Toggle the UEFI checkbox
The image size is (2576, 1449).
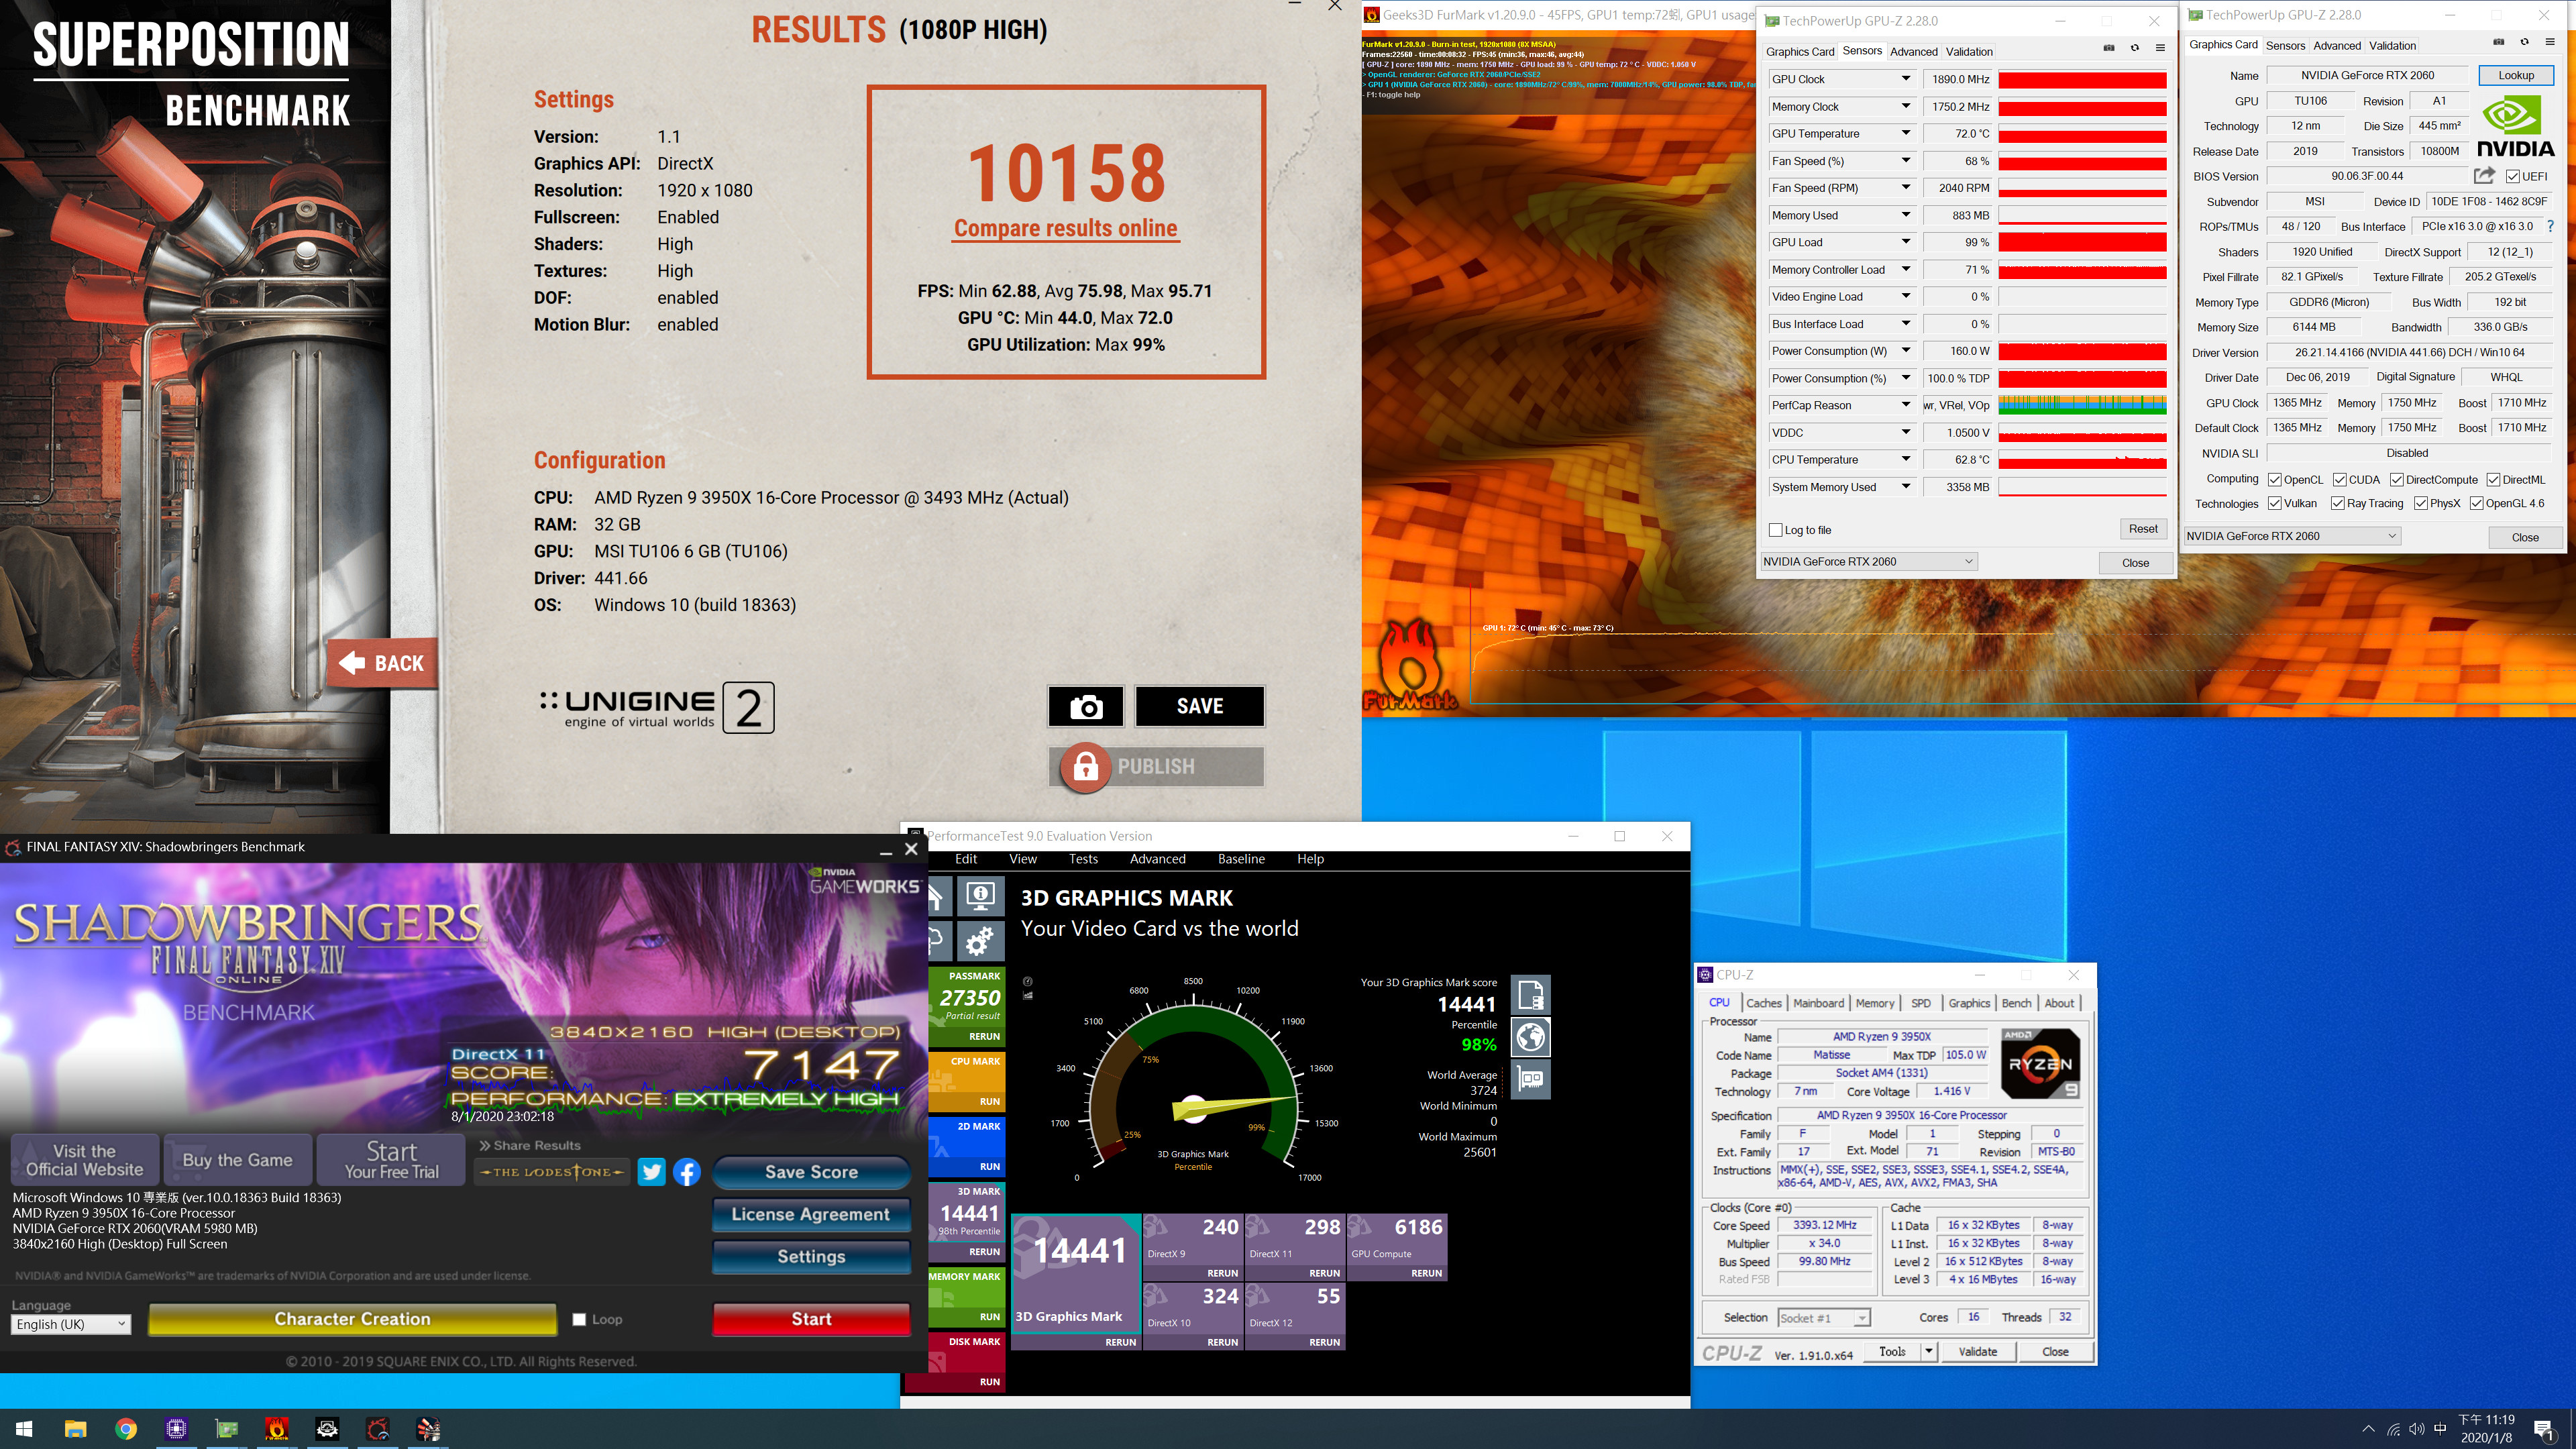pos(2513,176)
